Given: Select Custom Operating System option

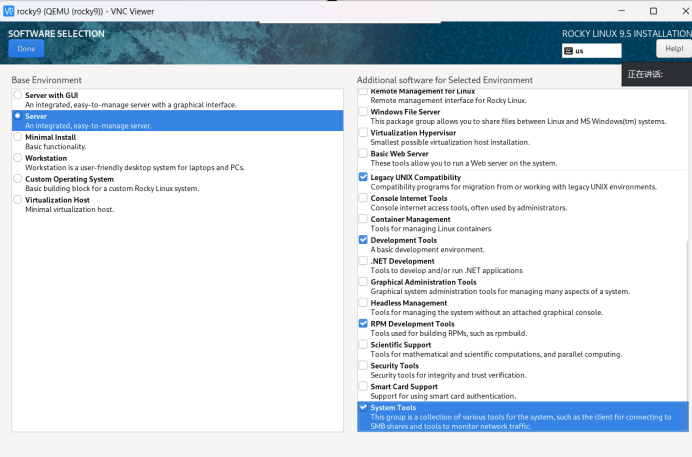Looking at the screenshot, I should pyautogui.click(x=18, y=179).
